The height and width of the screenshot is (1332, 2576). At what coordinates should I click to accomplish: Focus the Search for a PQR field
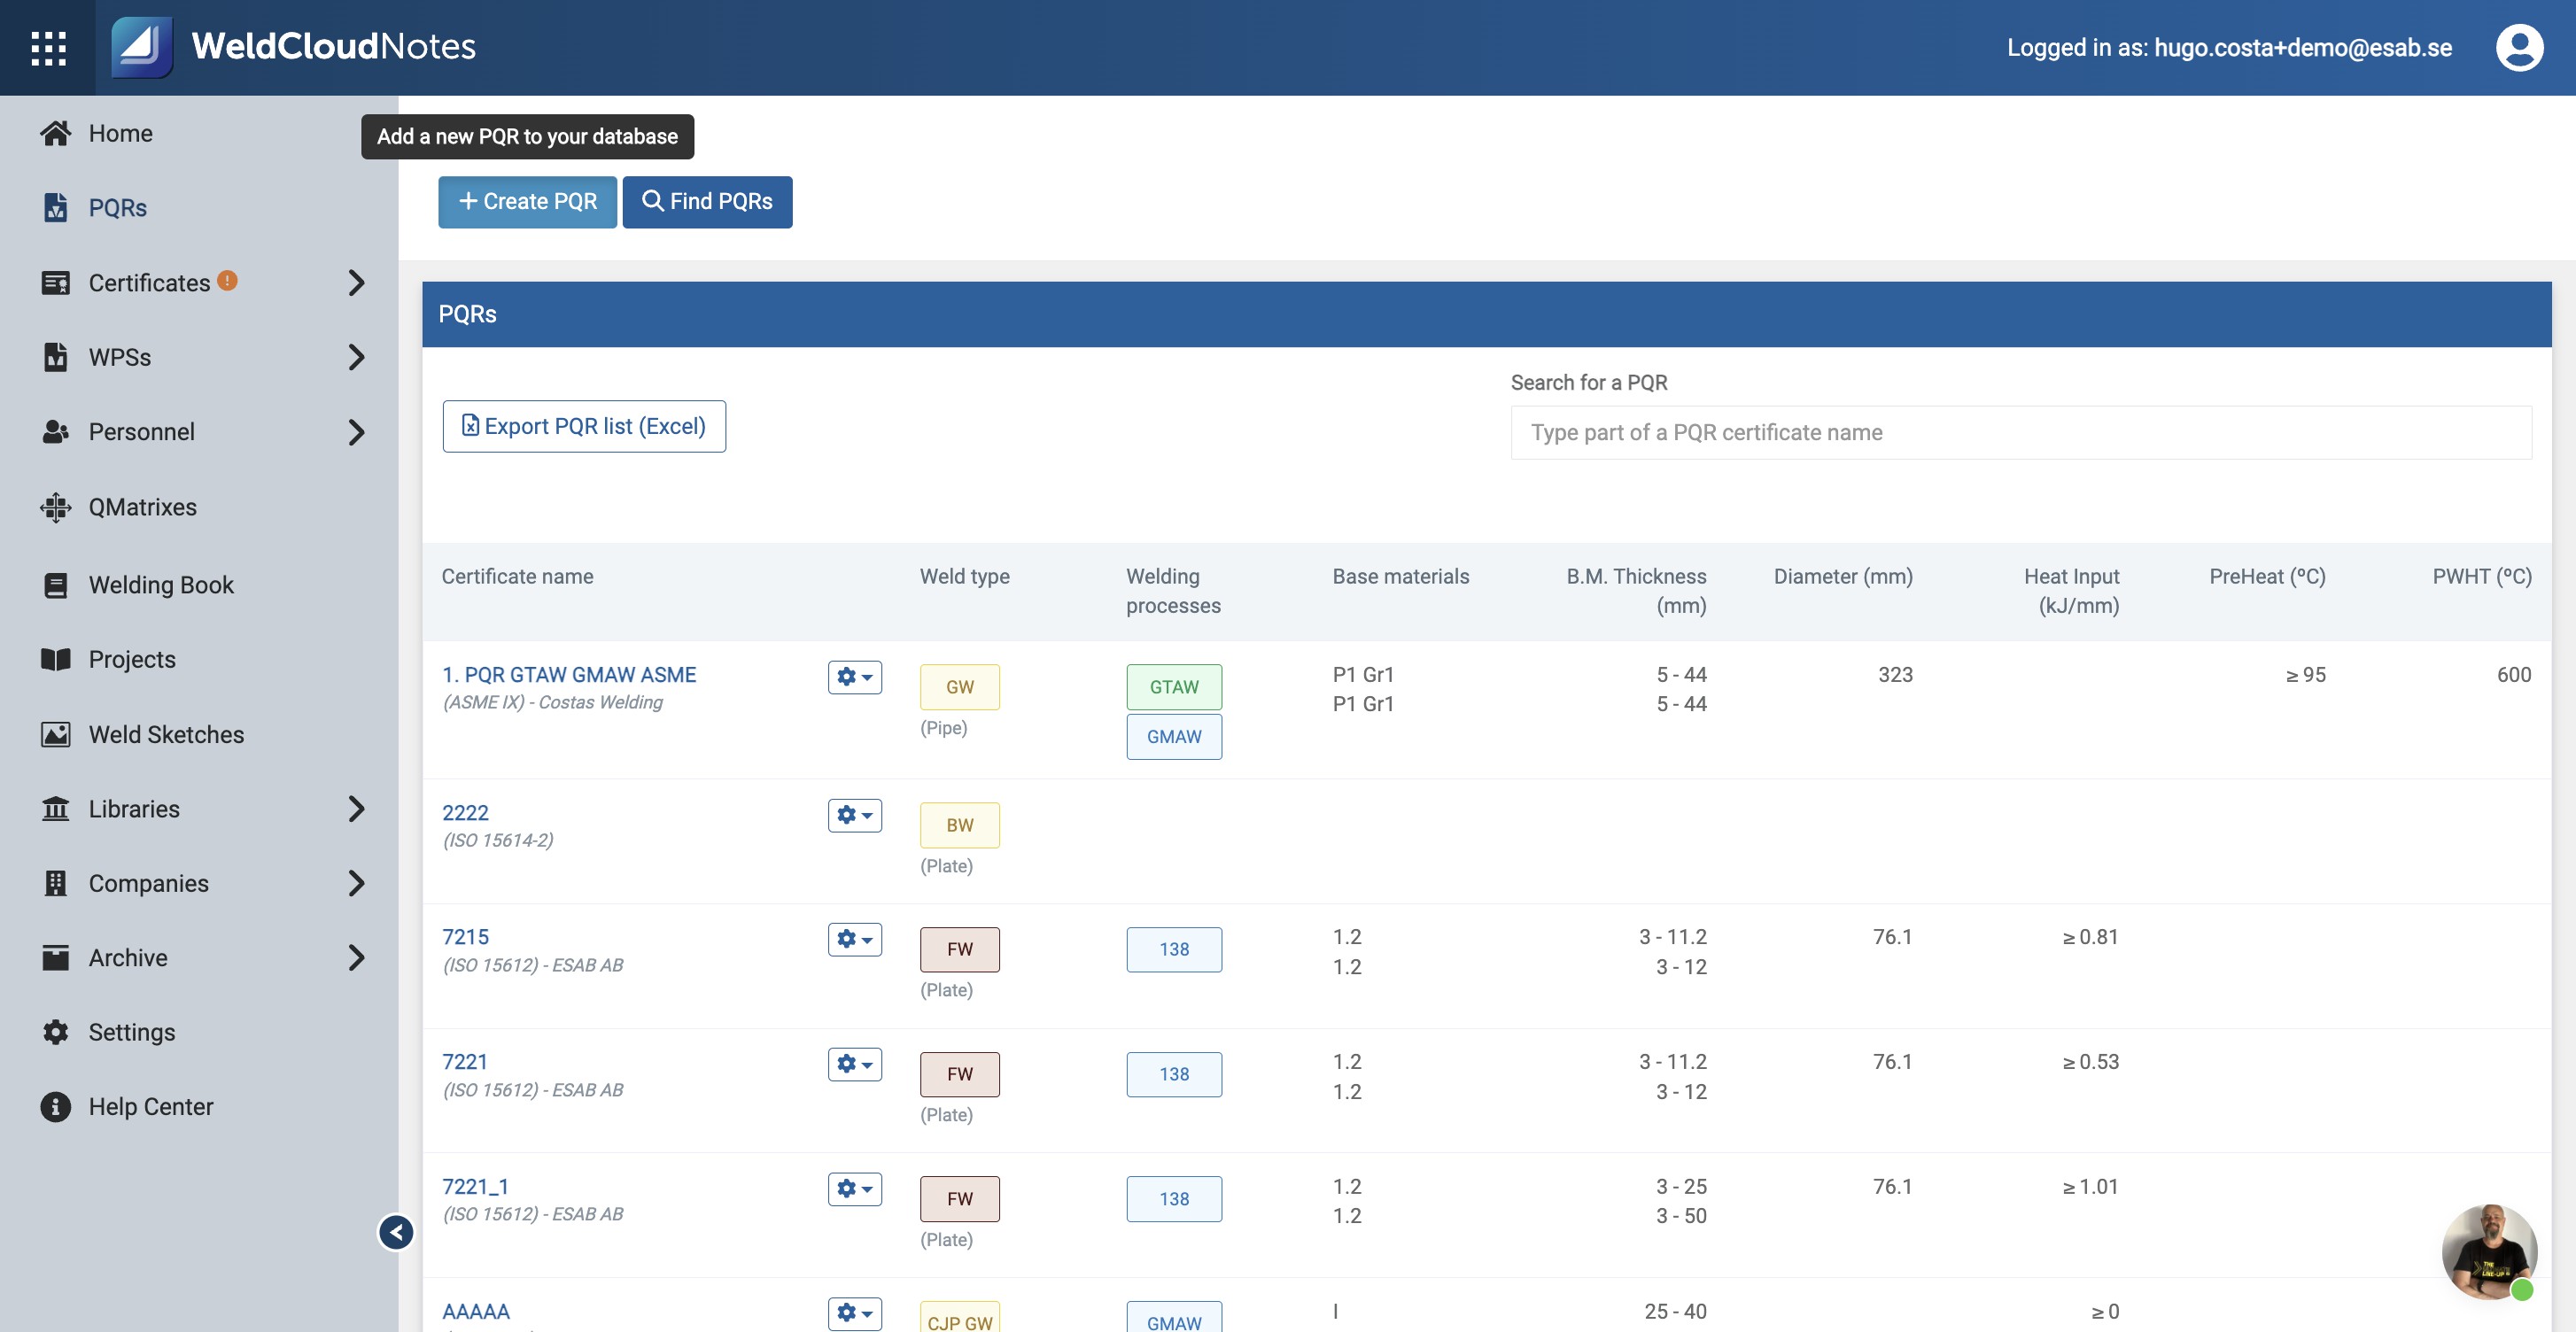click(2021, 433)
